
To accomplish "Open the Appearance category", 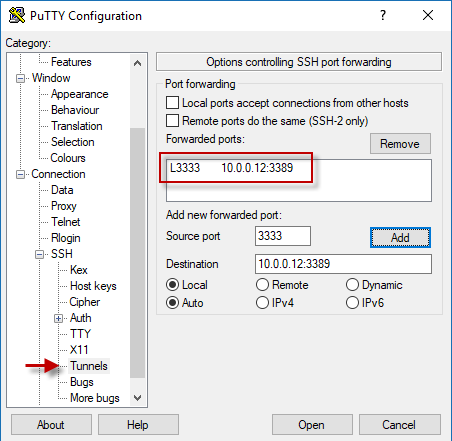I will (x=79, y=94).
